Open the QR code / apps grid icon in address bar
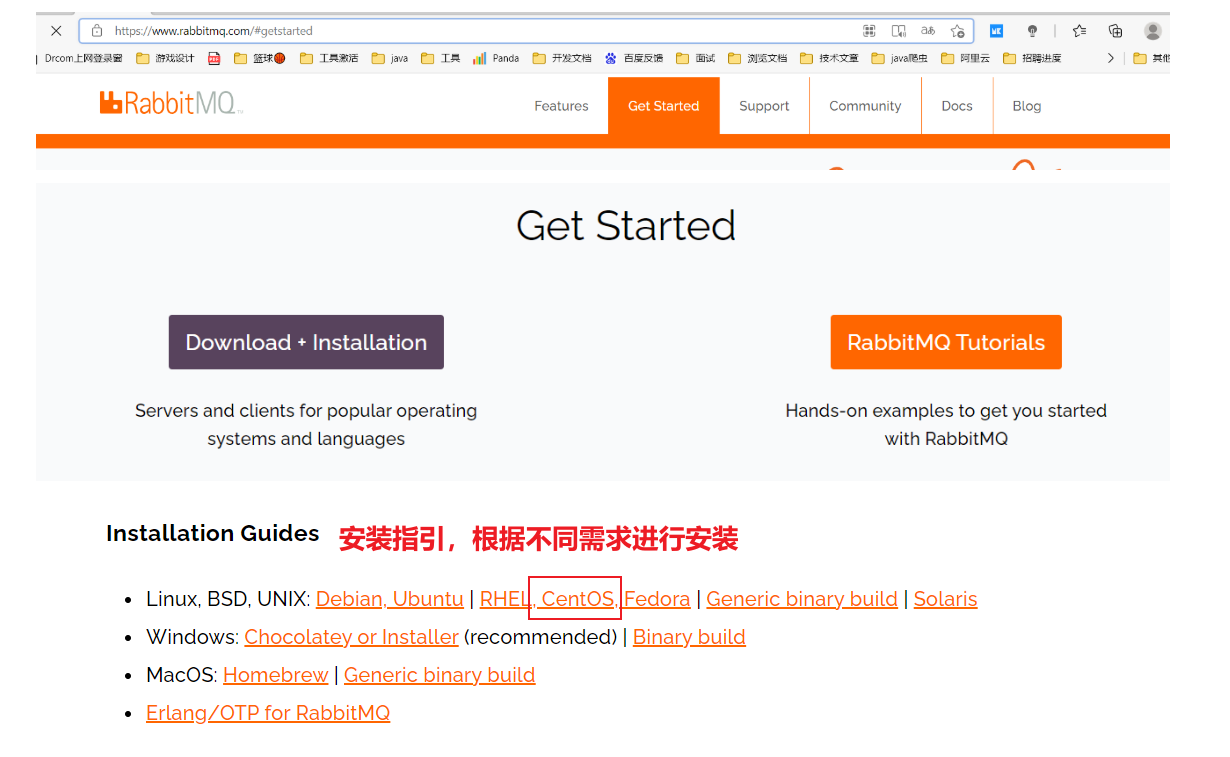1230x757 pixels. click(870, 31)
